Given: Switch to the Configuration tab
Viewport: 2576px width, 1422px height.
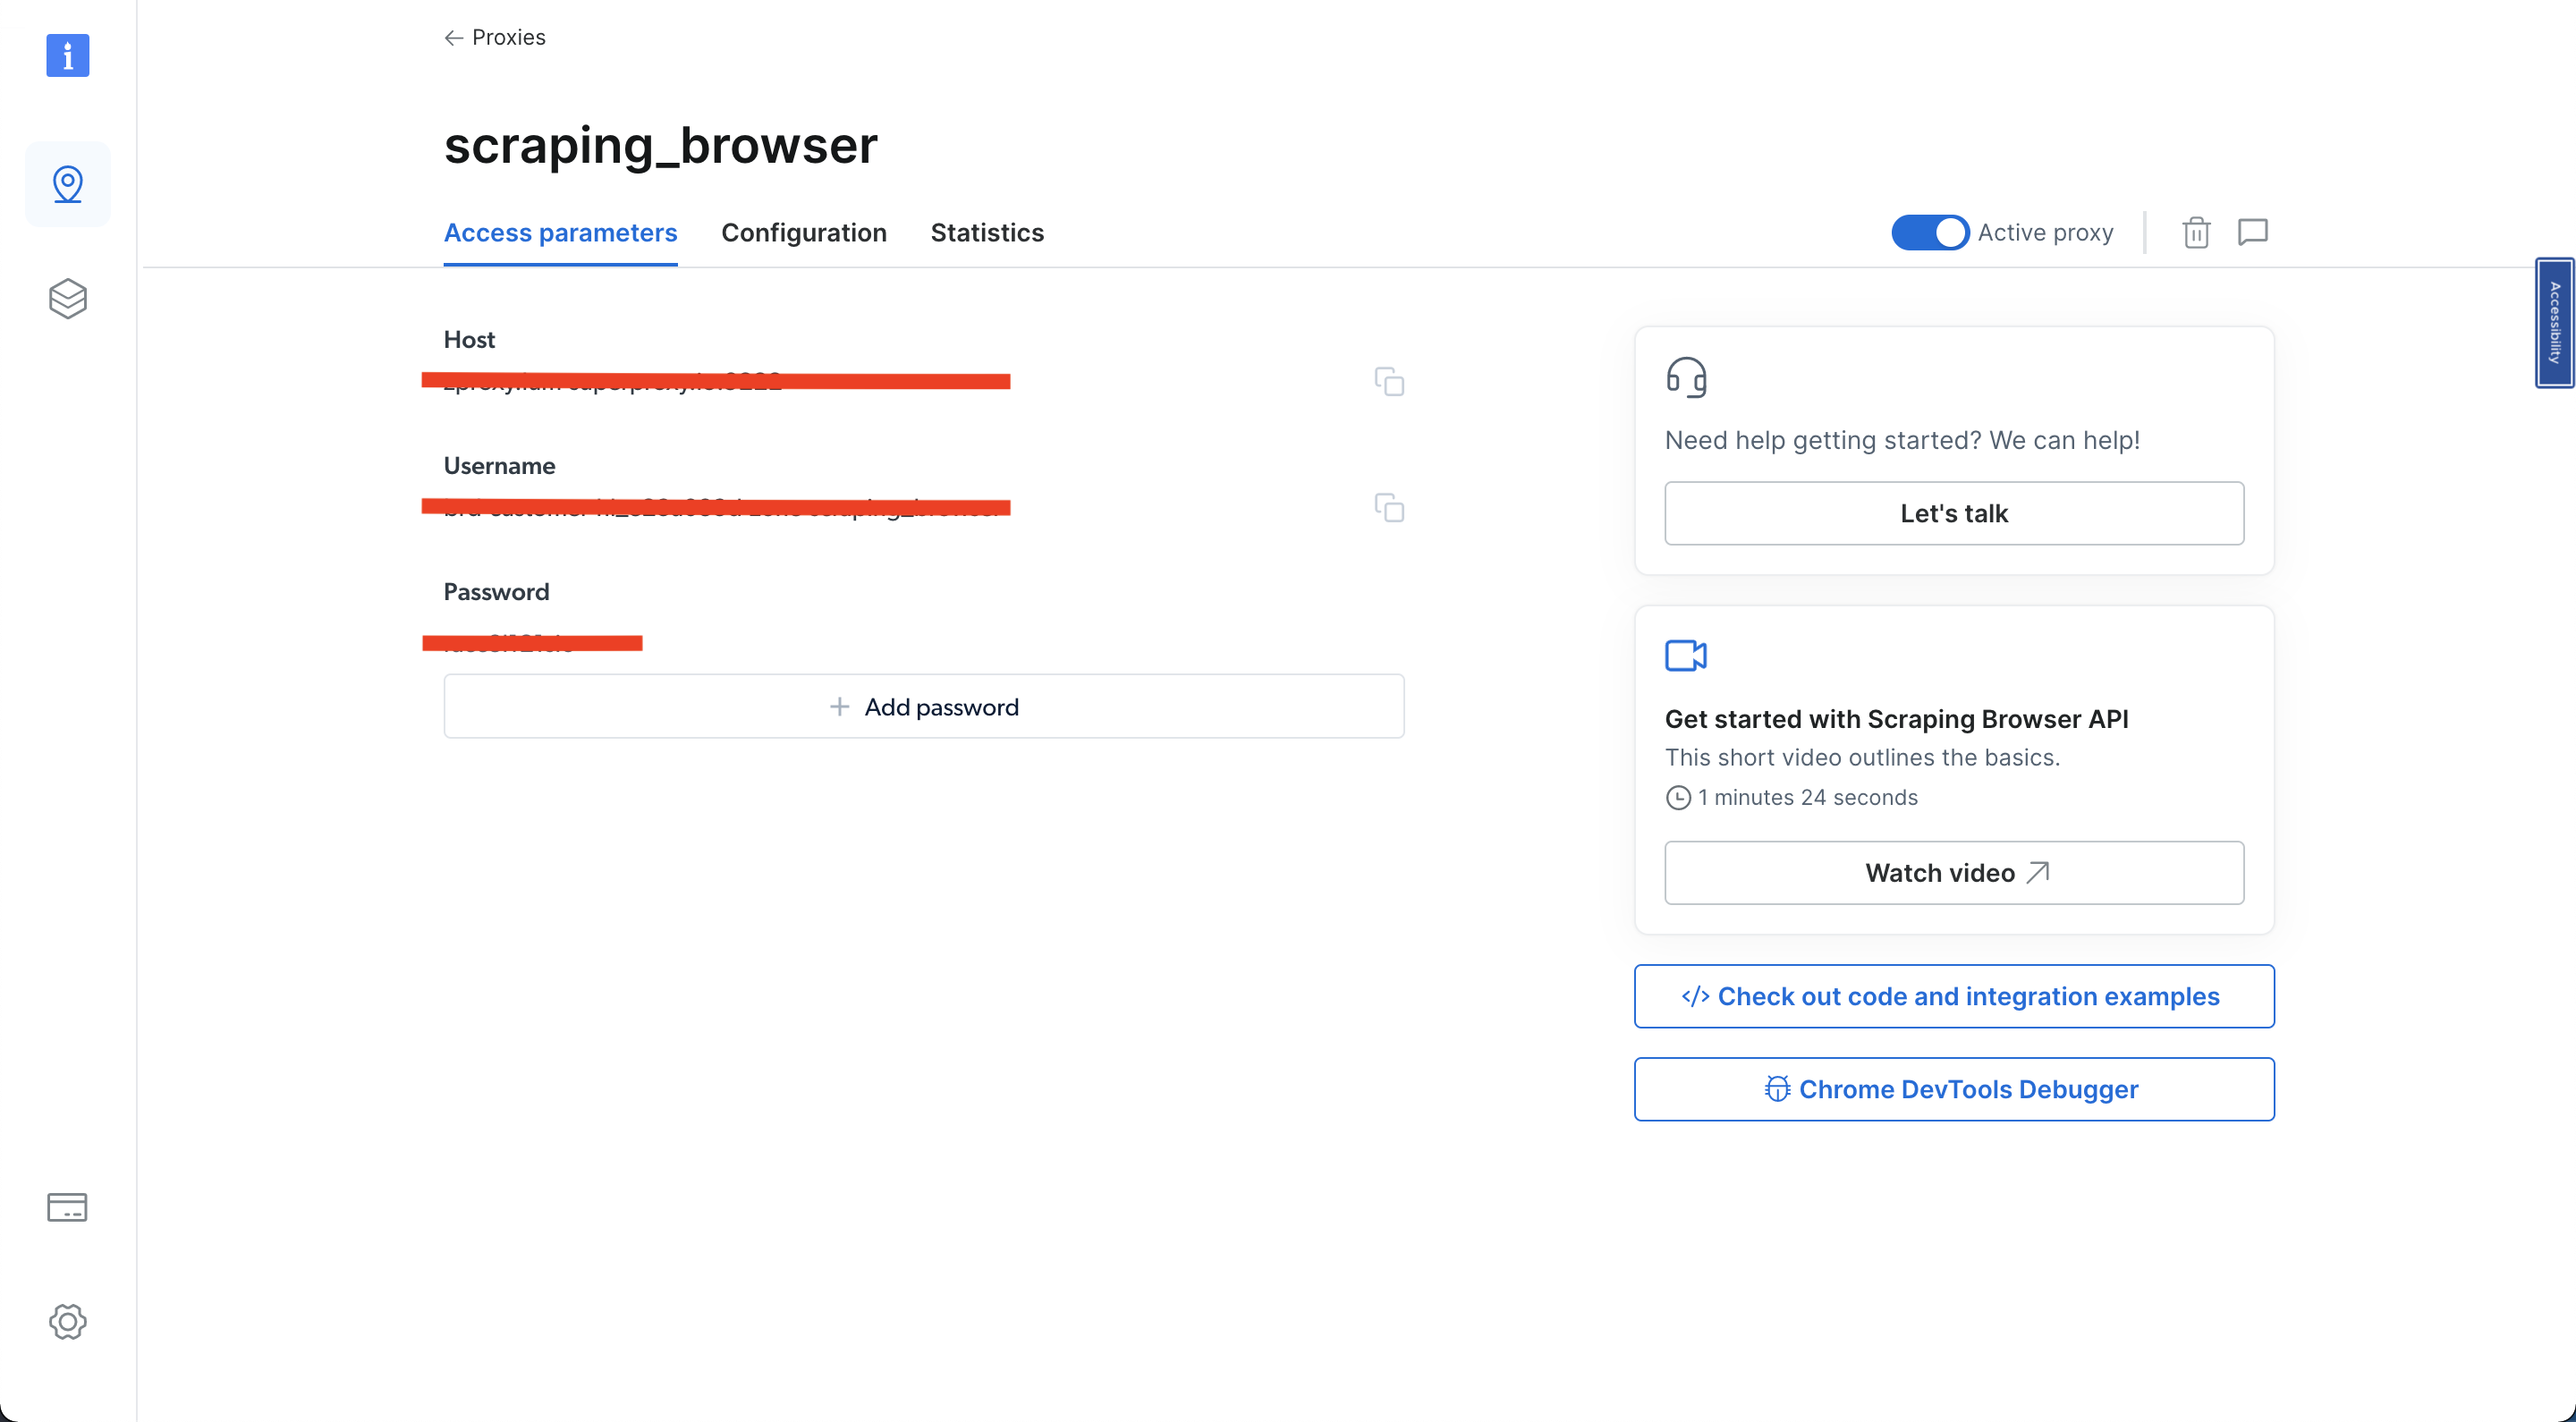Looking at the screenshot, I should (x=804, y=232).
